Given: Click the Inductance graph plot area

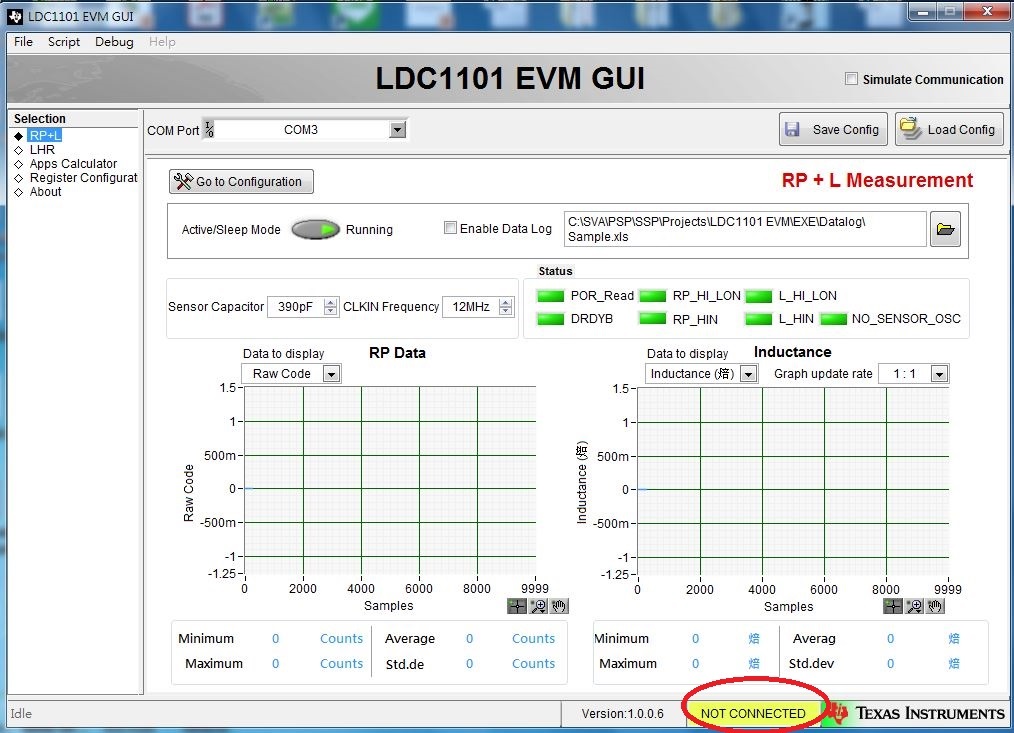Looking at the screenshot, I should (793, 481).
